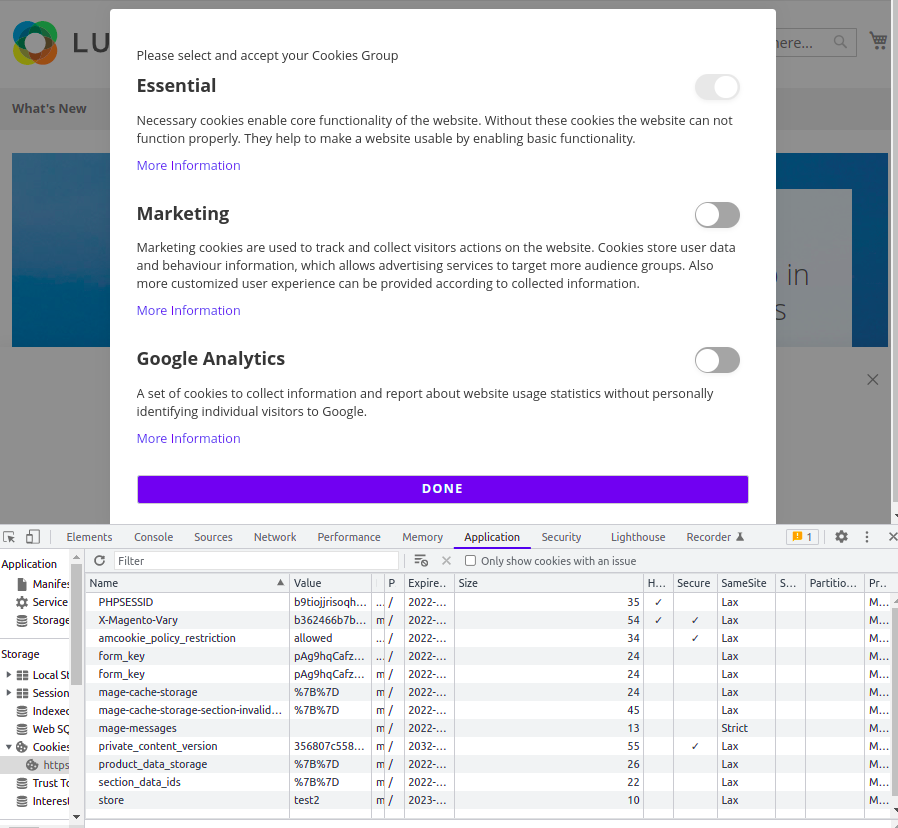This screenshot has height=828, width=898.
Task: Open the Memory tab
Action: (x=423, y=537)
